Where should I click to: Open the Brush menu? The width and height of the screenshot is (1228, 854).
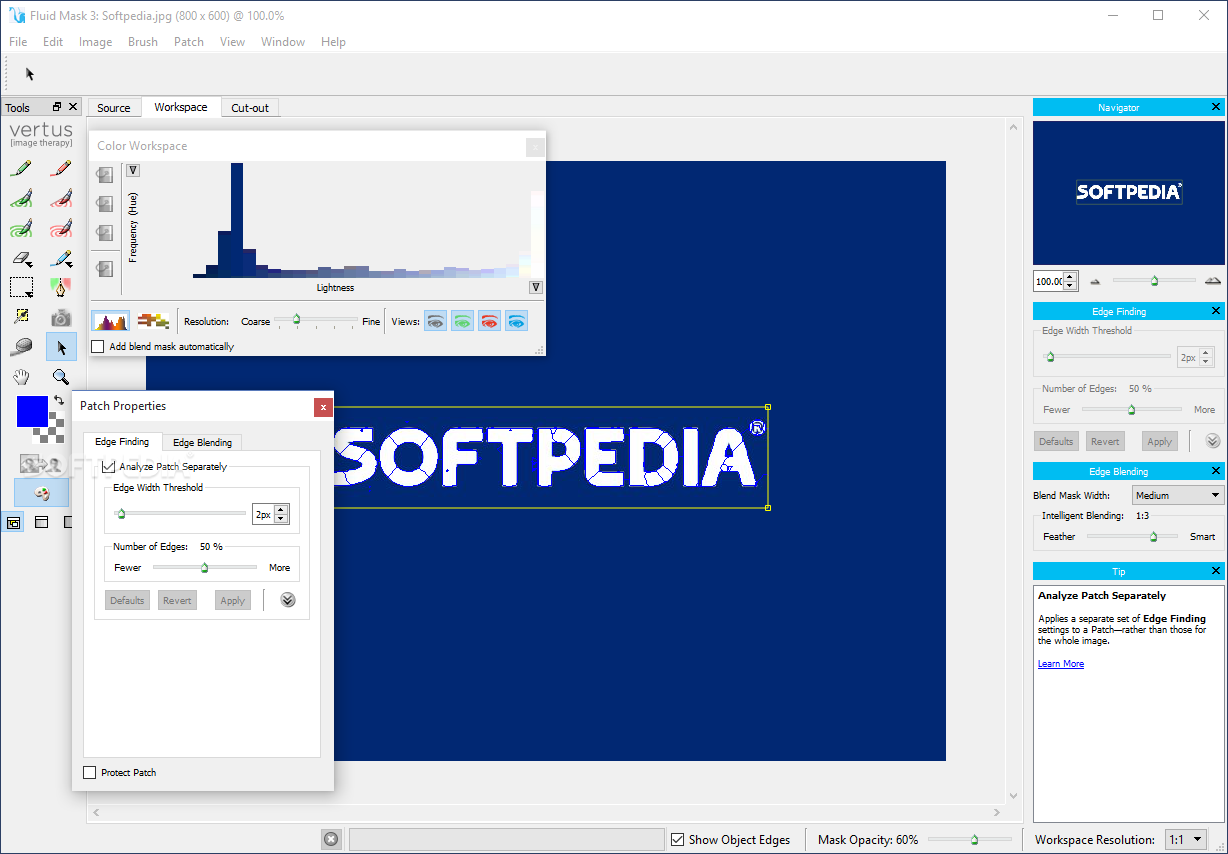(143, 42)
